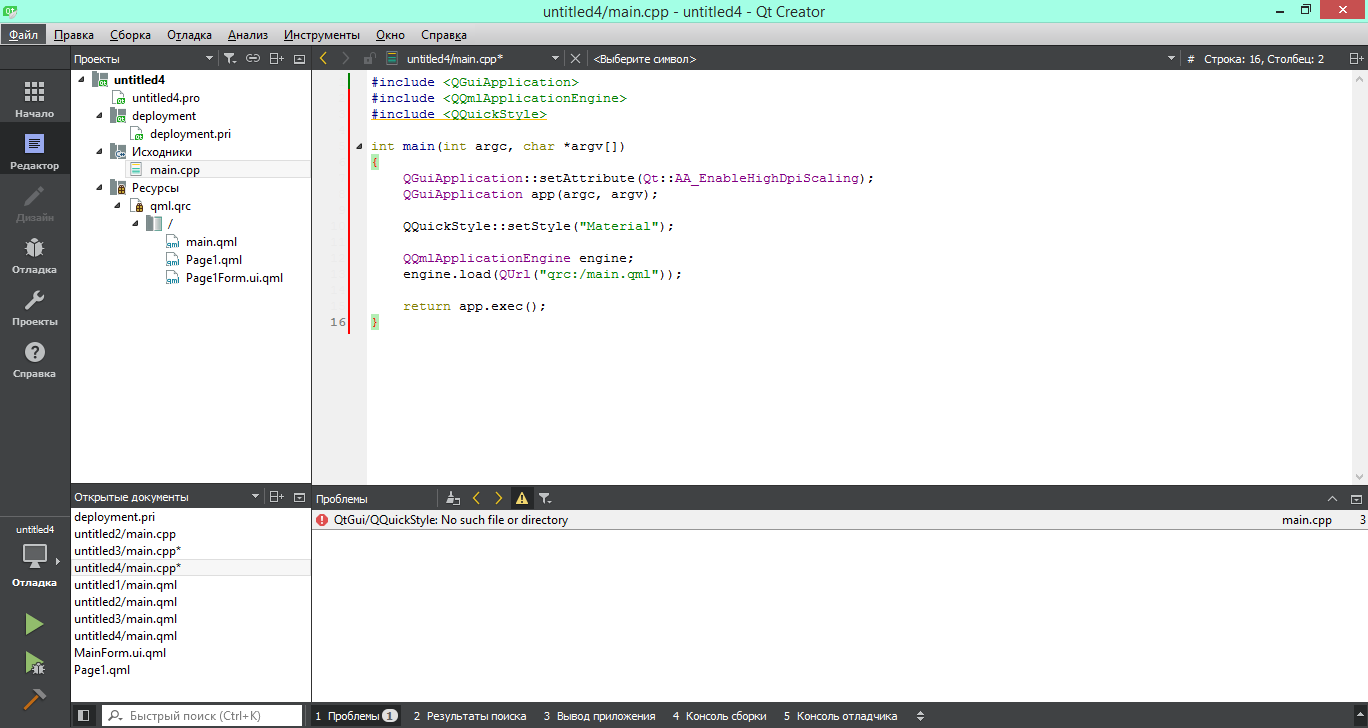1368x728 pixels.
Task: Toggle left sidebar visibility button
Action: [83, 716]
